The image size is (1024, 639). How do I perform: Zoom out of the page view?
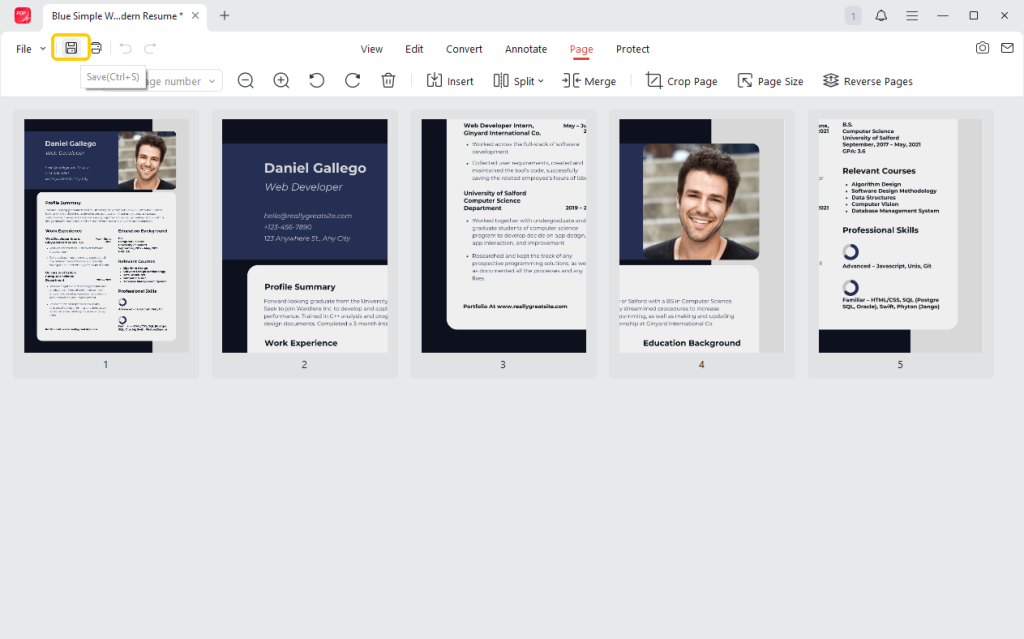pos(245,80)
